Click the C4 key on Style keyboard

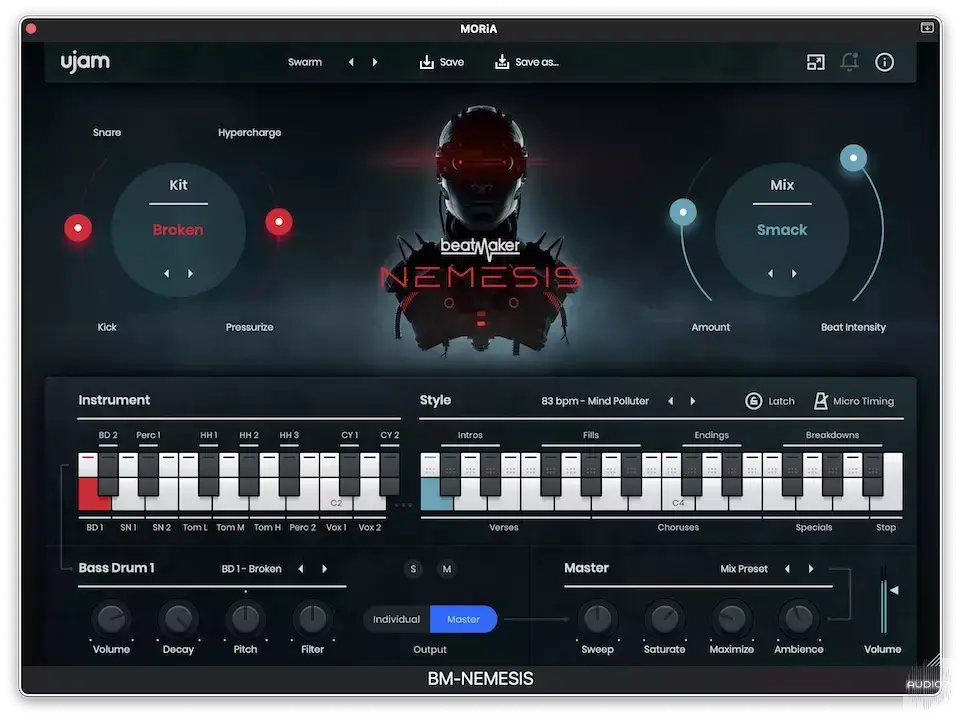coord(678,501)
